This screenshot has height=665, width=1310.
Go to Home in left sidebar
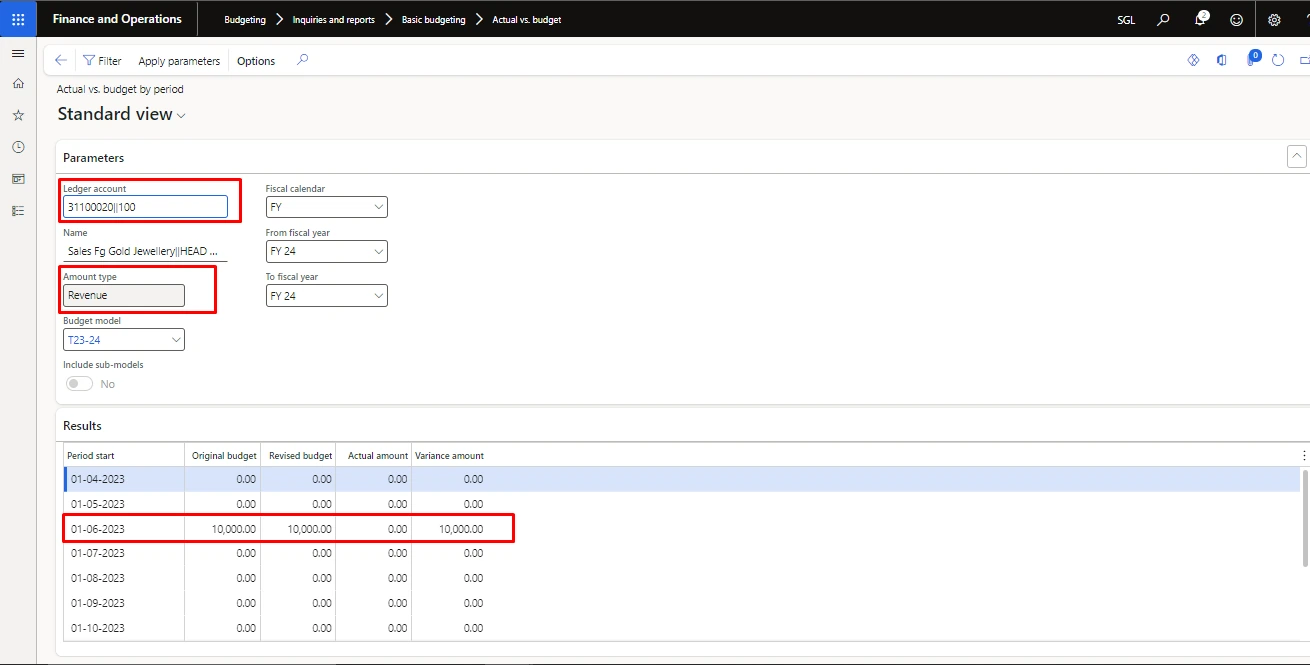click(18, 84)
